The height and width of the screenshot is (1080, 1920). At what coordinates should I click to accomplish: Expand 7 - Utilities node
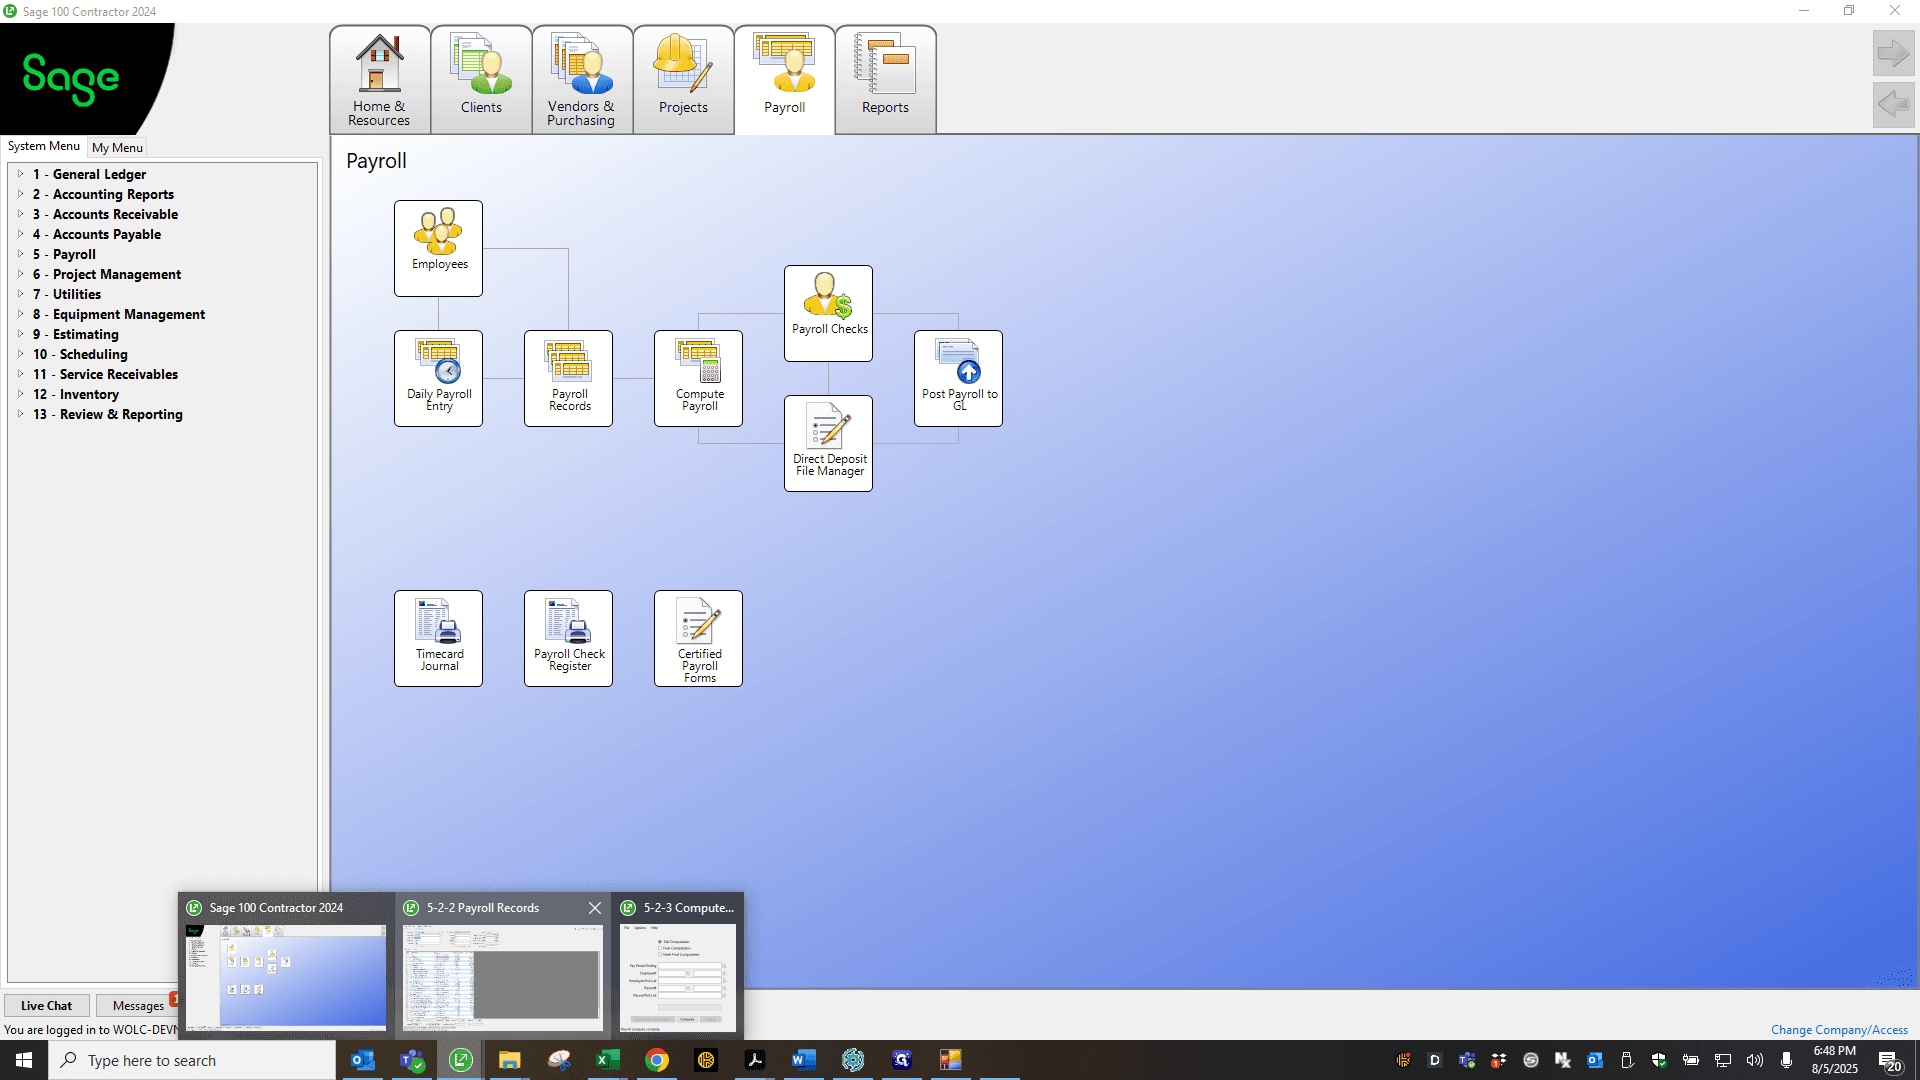click(x=20, y=294)
